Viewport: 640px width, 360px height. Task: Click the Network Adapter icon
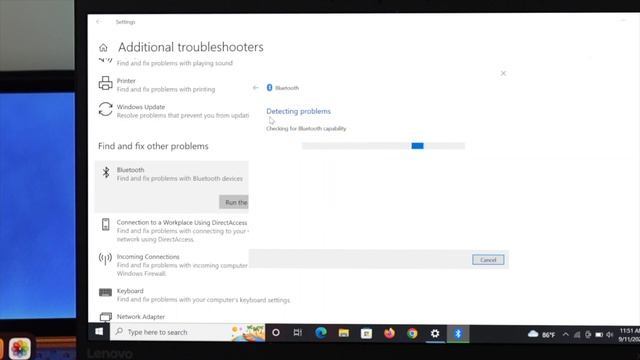pos(105,317)
